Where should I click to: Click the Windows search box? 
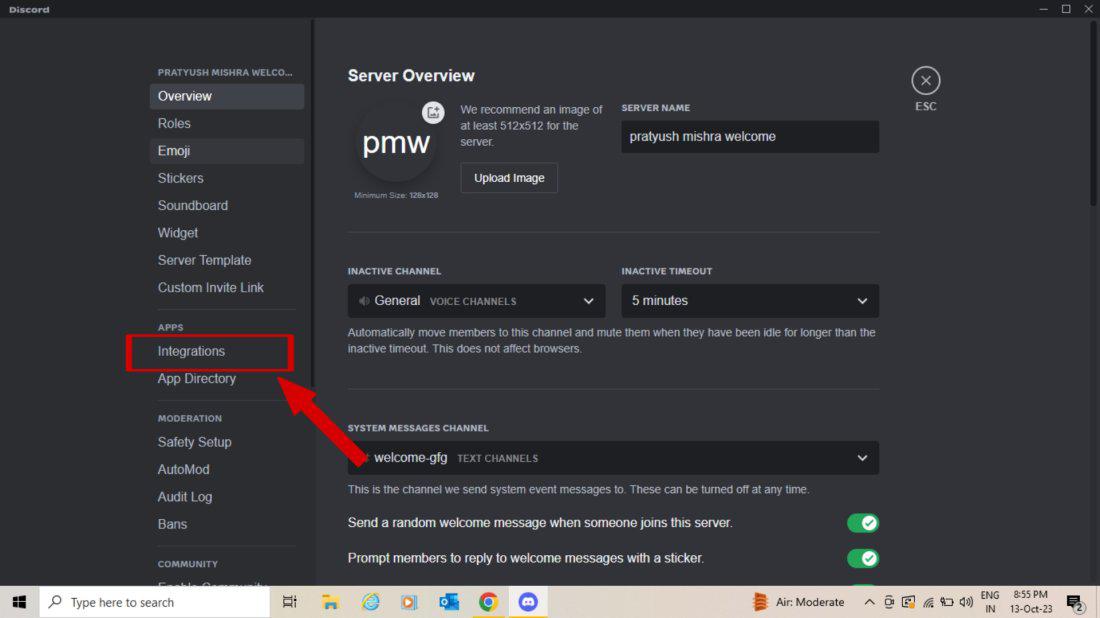[x=154, y=602]
